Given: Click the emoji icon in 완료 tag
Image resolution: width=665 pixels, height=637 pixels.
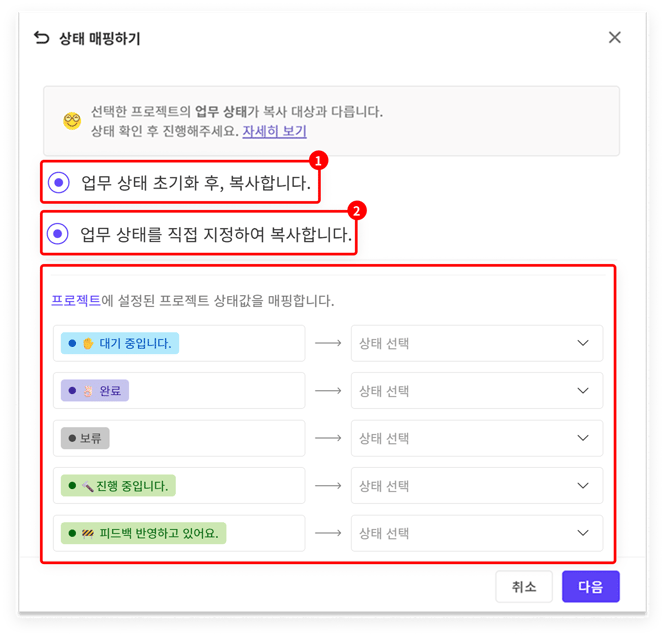Looking at the screenshot, I should click(x=88, y=391).
